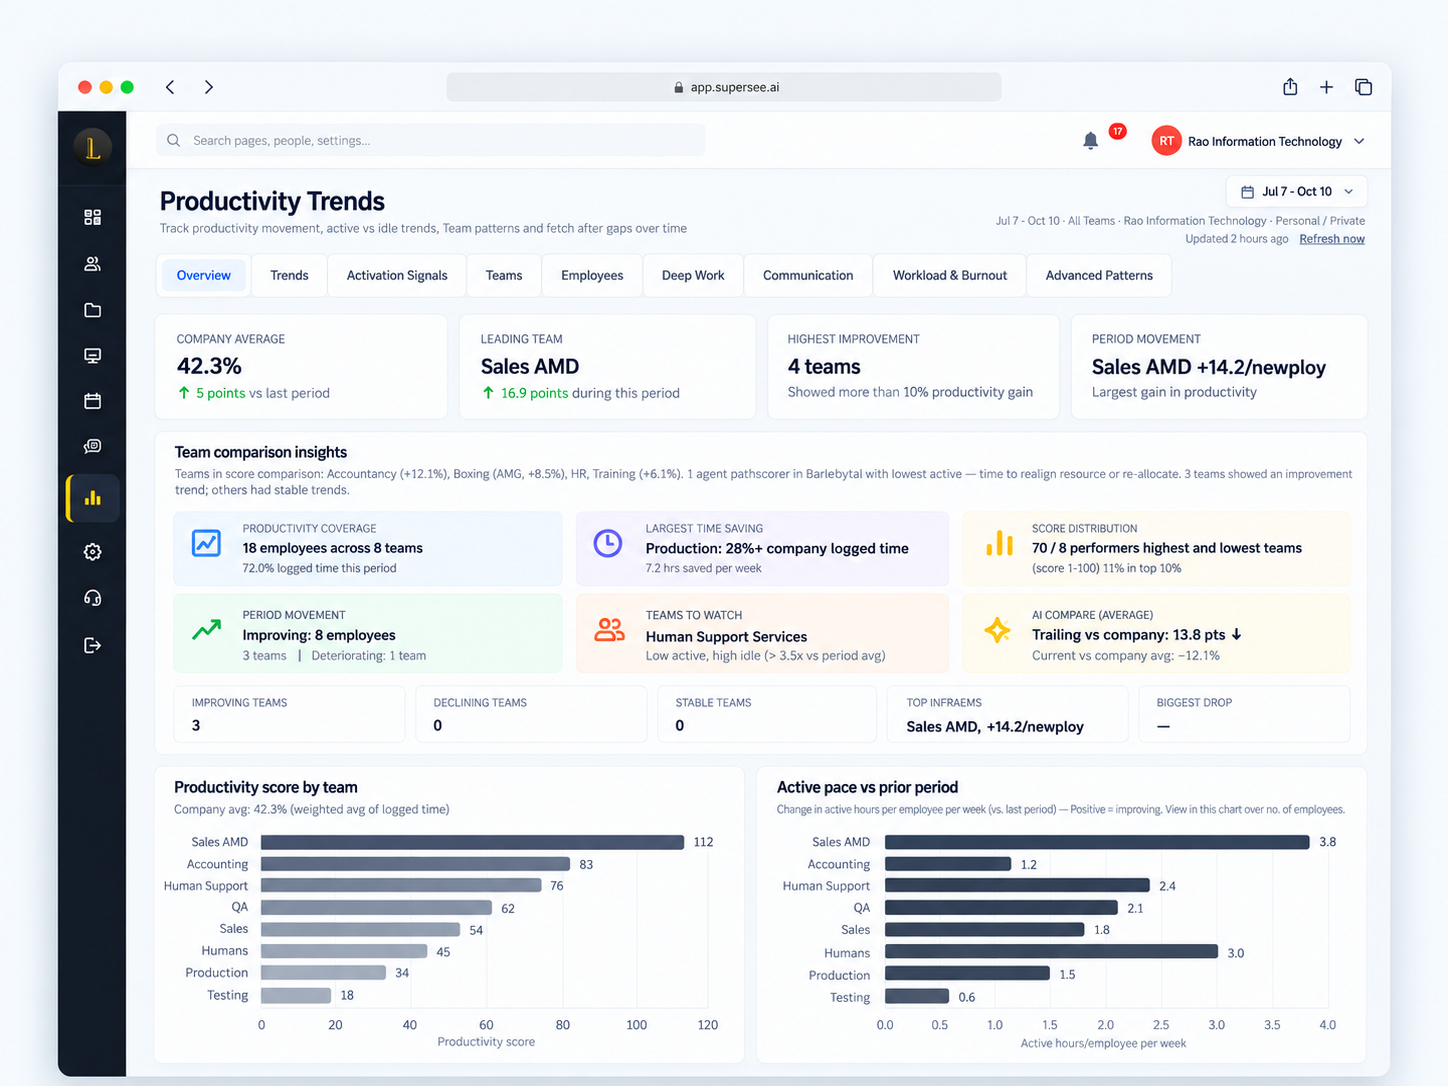Click the browser share icon
This screenshot has width=1448, height=1086.
click(x=1290, y=87)
